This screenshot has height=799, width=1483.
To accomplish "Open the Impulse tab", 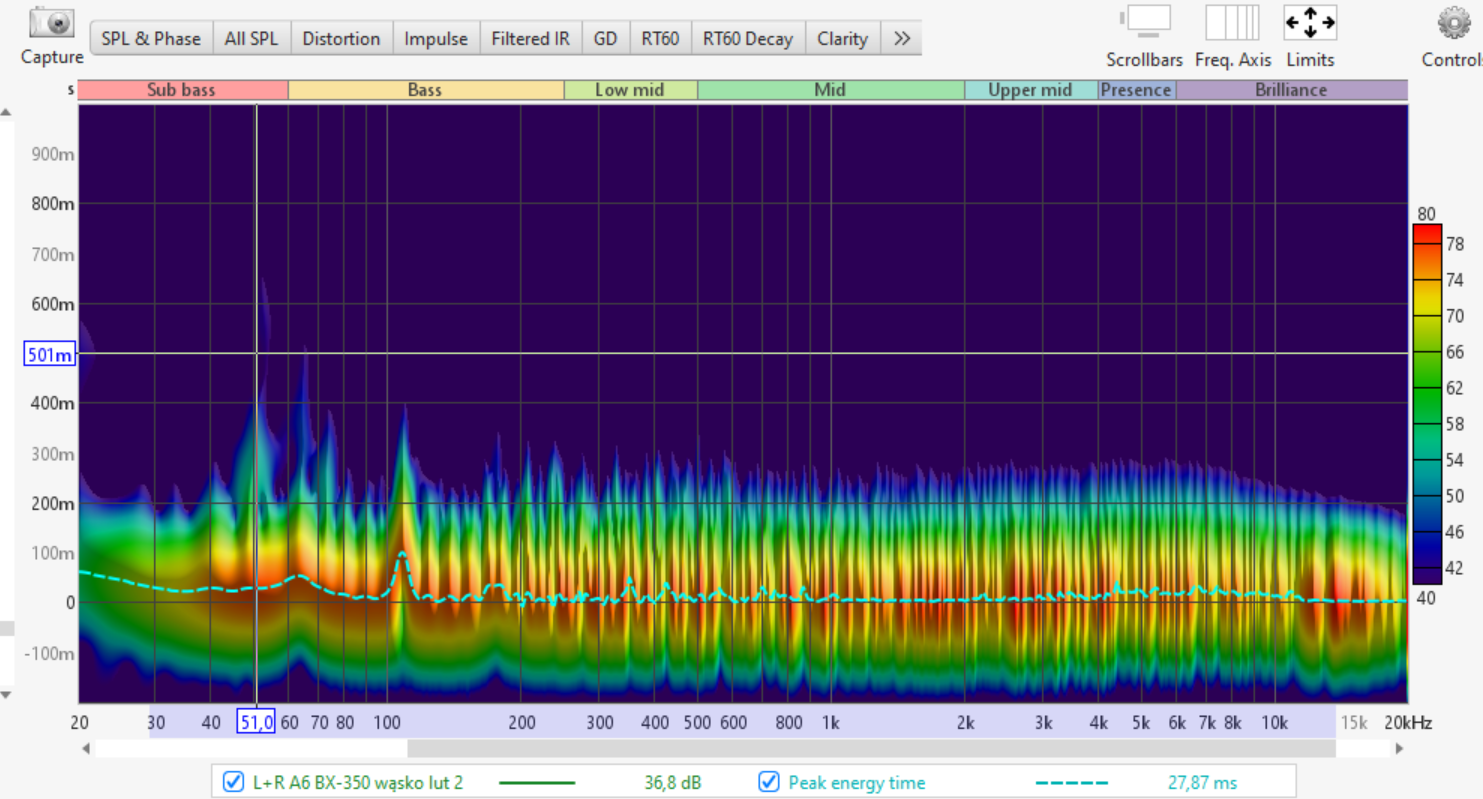I will click(x=435, y=38).
